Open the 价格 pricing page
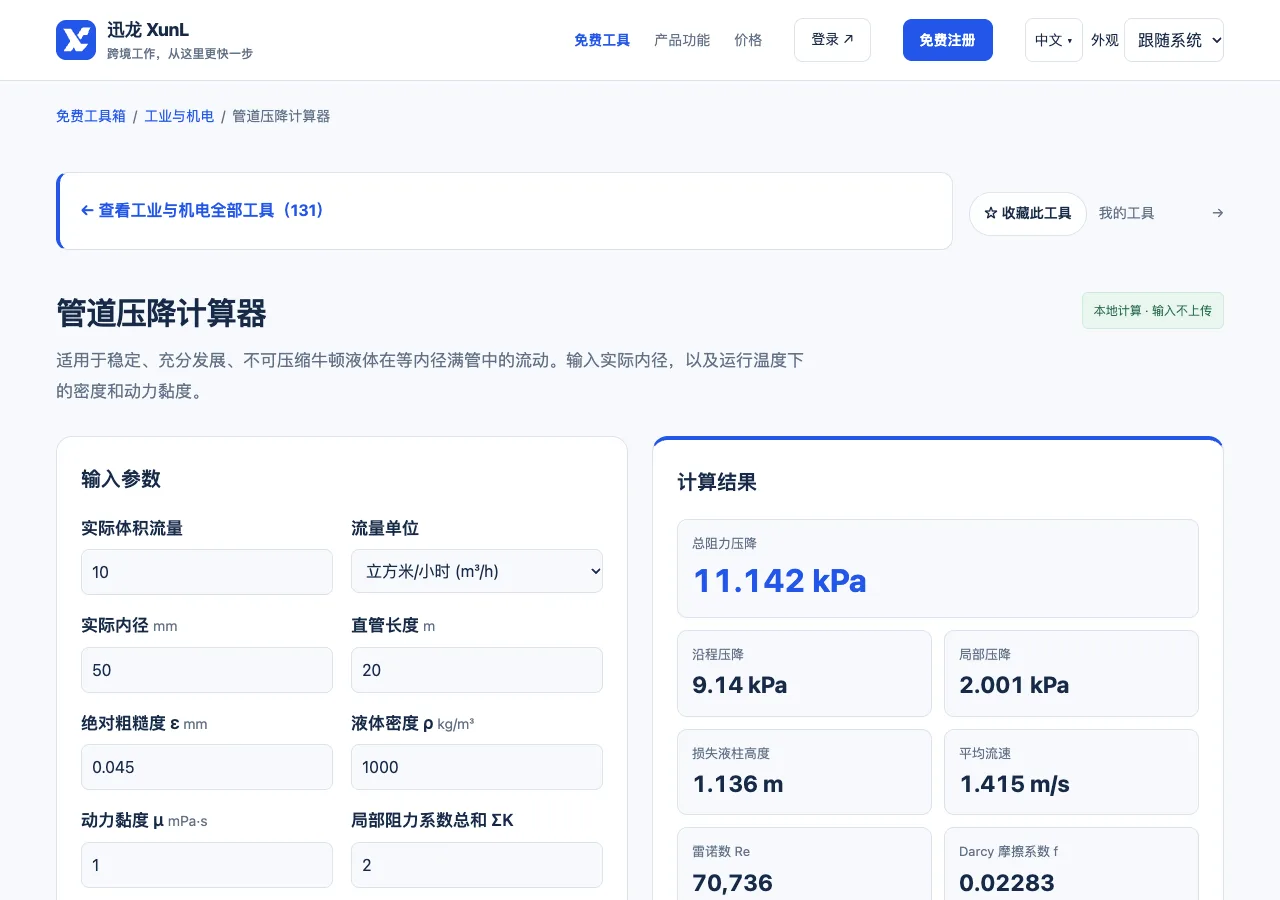The height and width of the screenshot is (900, 1280). pos(748,40)
